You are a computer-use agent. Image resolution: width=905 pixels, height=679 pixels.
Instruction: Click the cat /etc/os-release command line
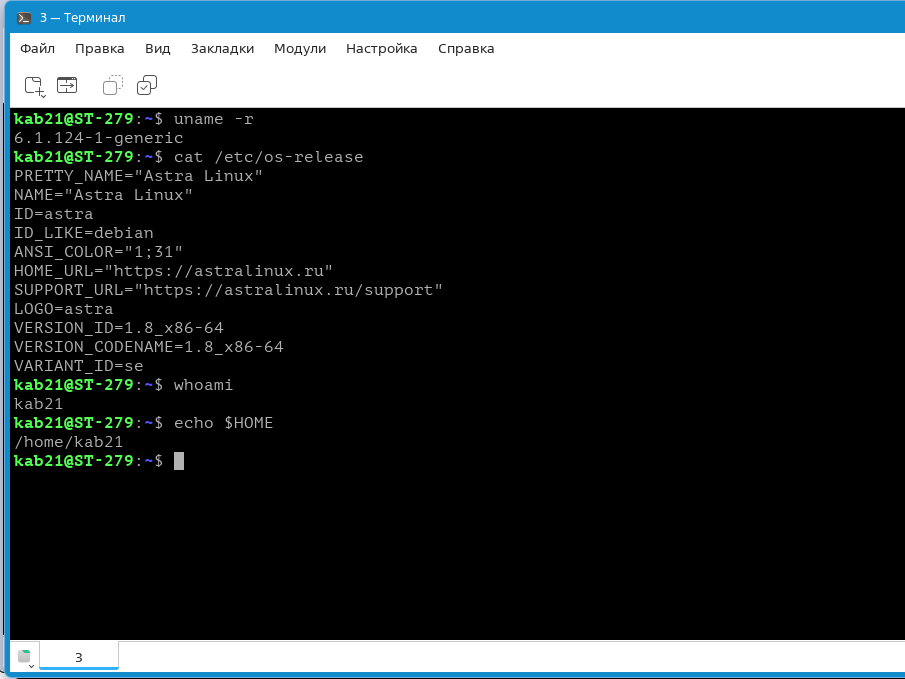pos(268,157)
